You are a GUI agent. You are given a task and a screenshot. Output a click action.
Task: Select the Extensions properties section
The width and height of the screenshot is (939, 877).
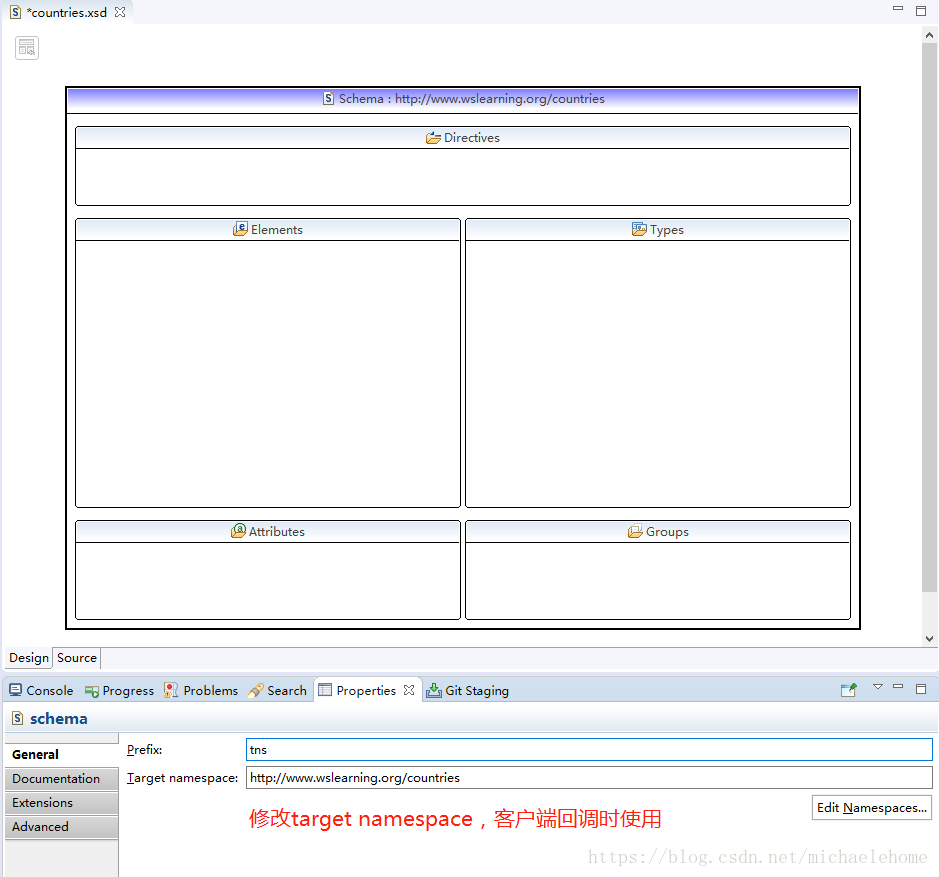[x=62, y=803]
